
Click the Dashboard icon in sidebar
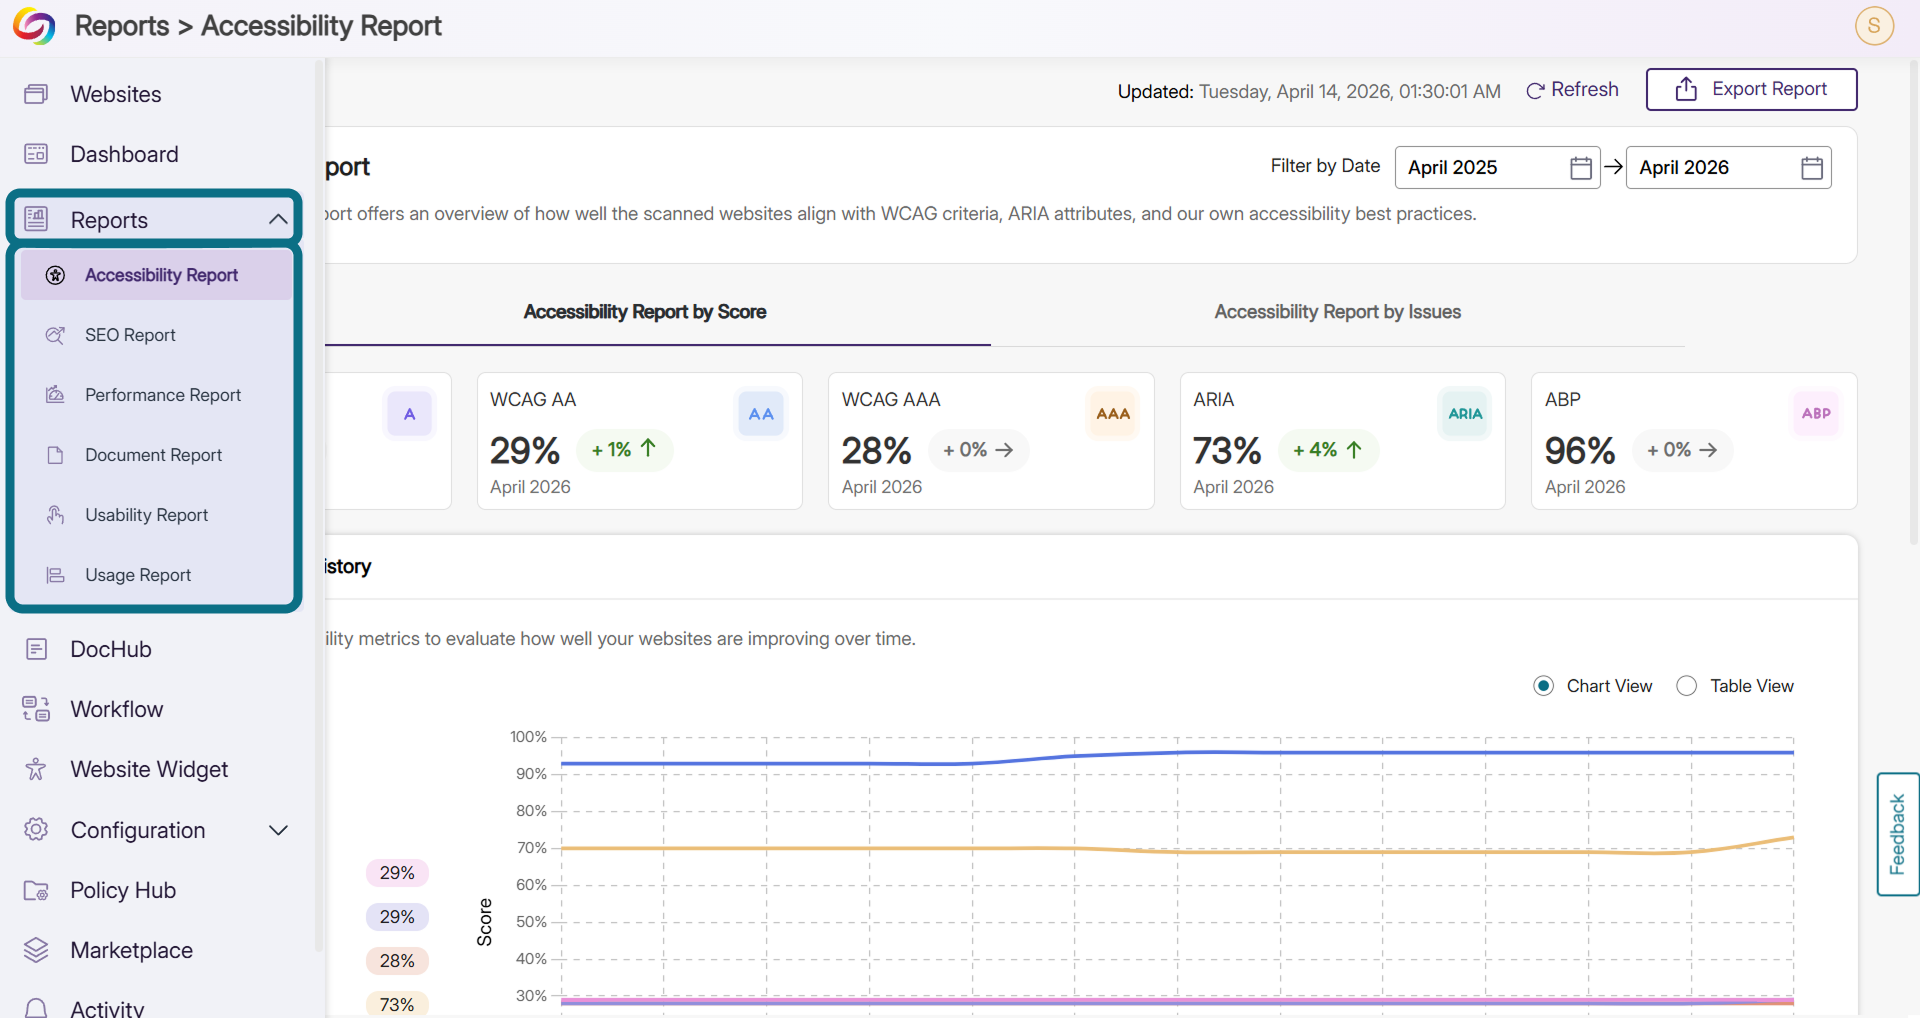pyautogui.click(x=36, y=154)
